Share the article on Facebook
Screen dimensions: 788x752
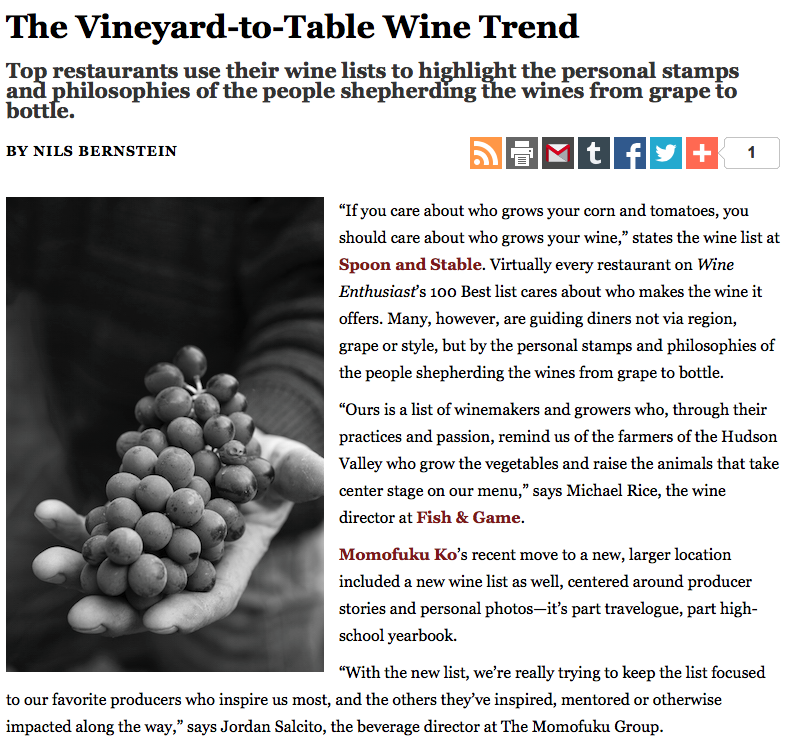click(x=630, y=153)
